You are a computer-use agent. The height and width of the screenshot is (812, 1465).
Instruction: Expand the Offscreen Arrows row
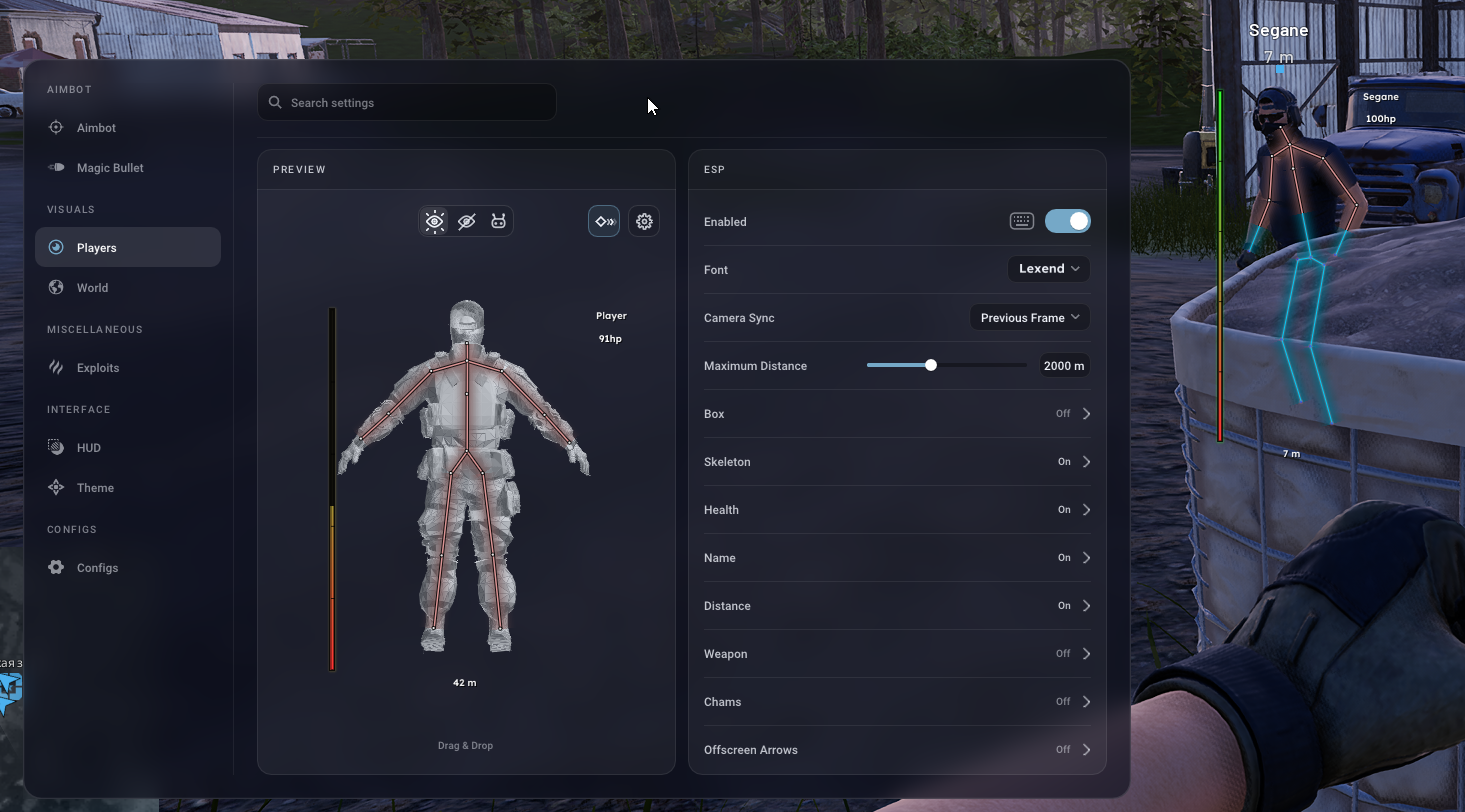(x=897, y=750)
